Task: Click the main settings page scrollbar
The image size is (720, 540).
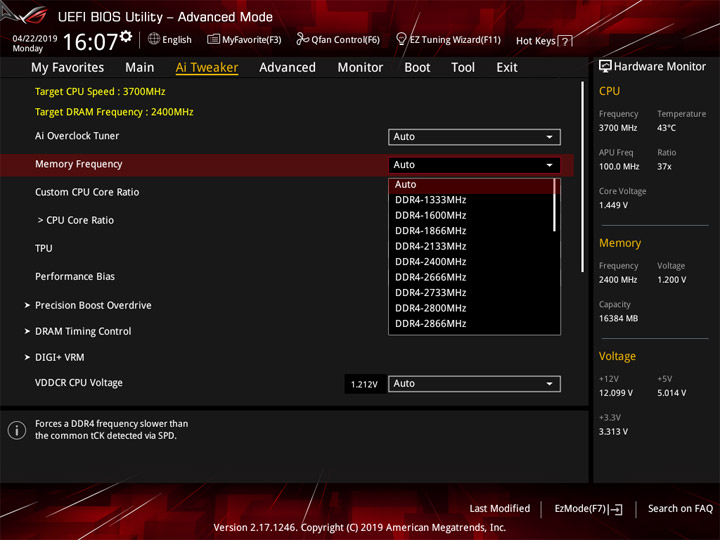Action: 583,177
